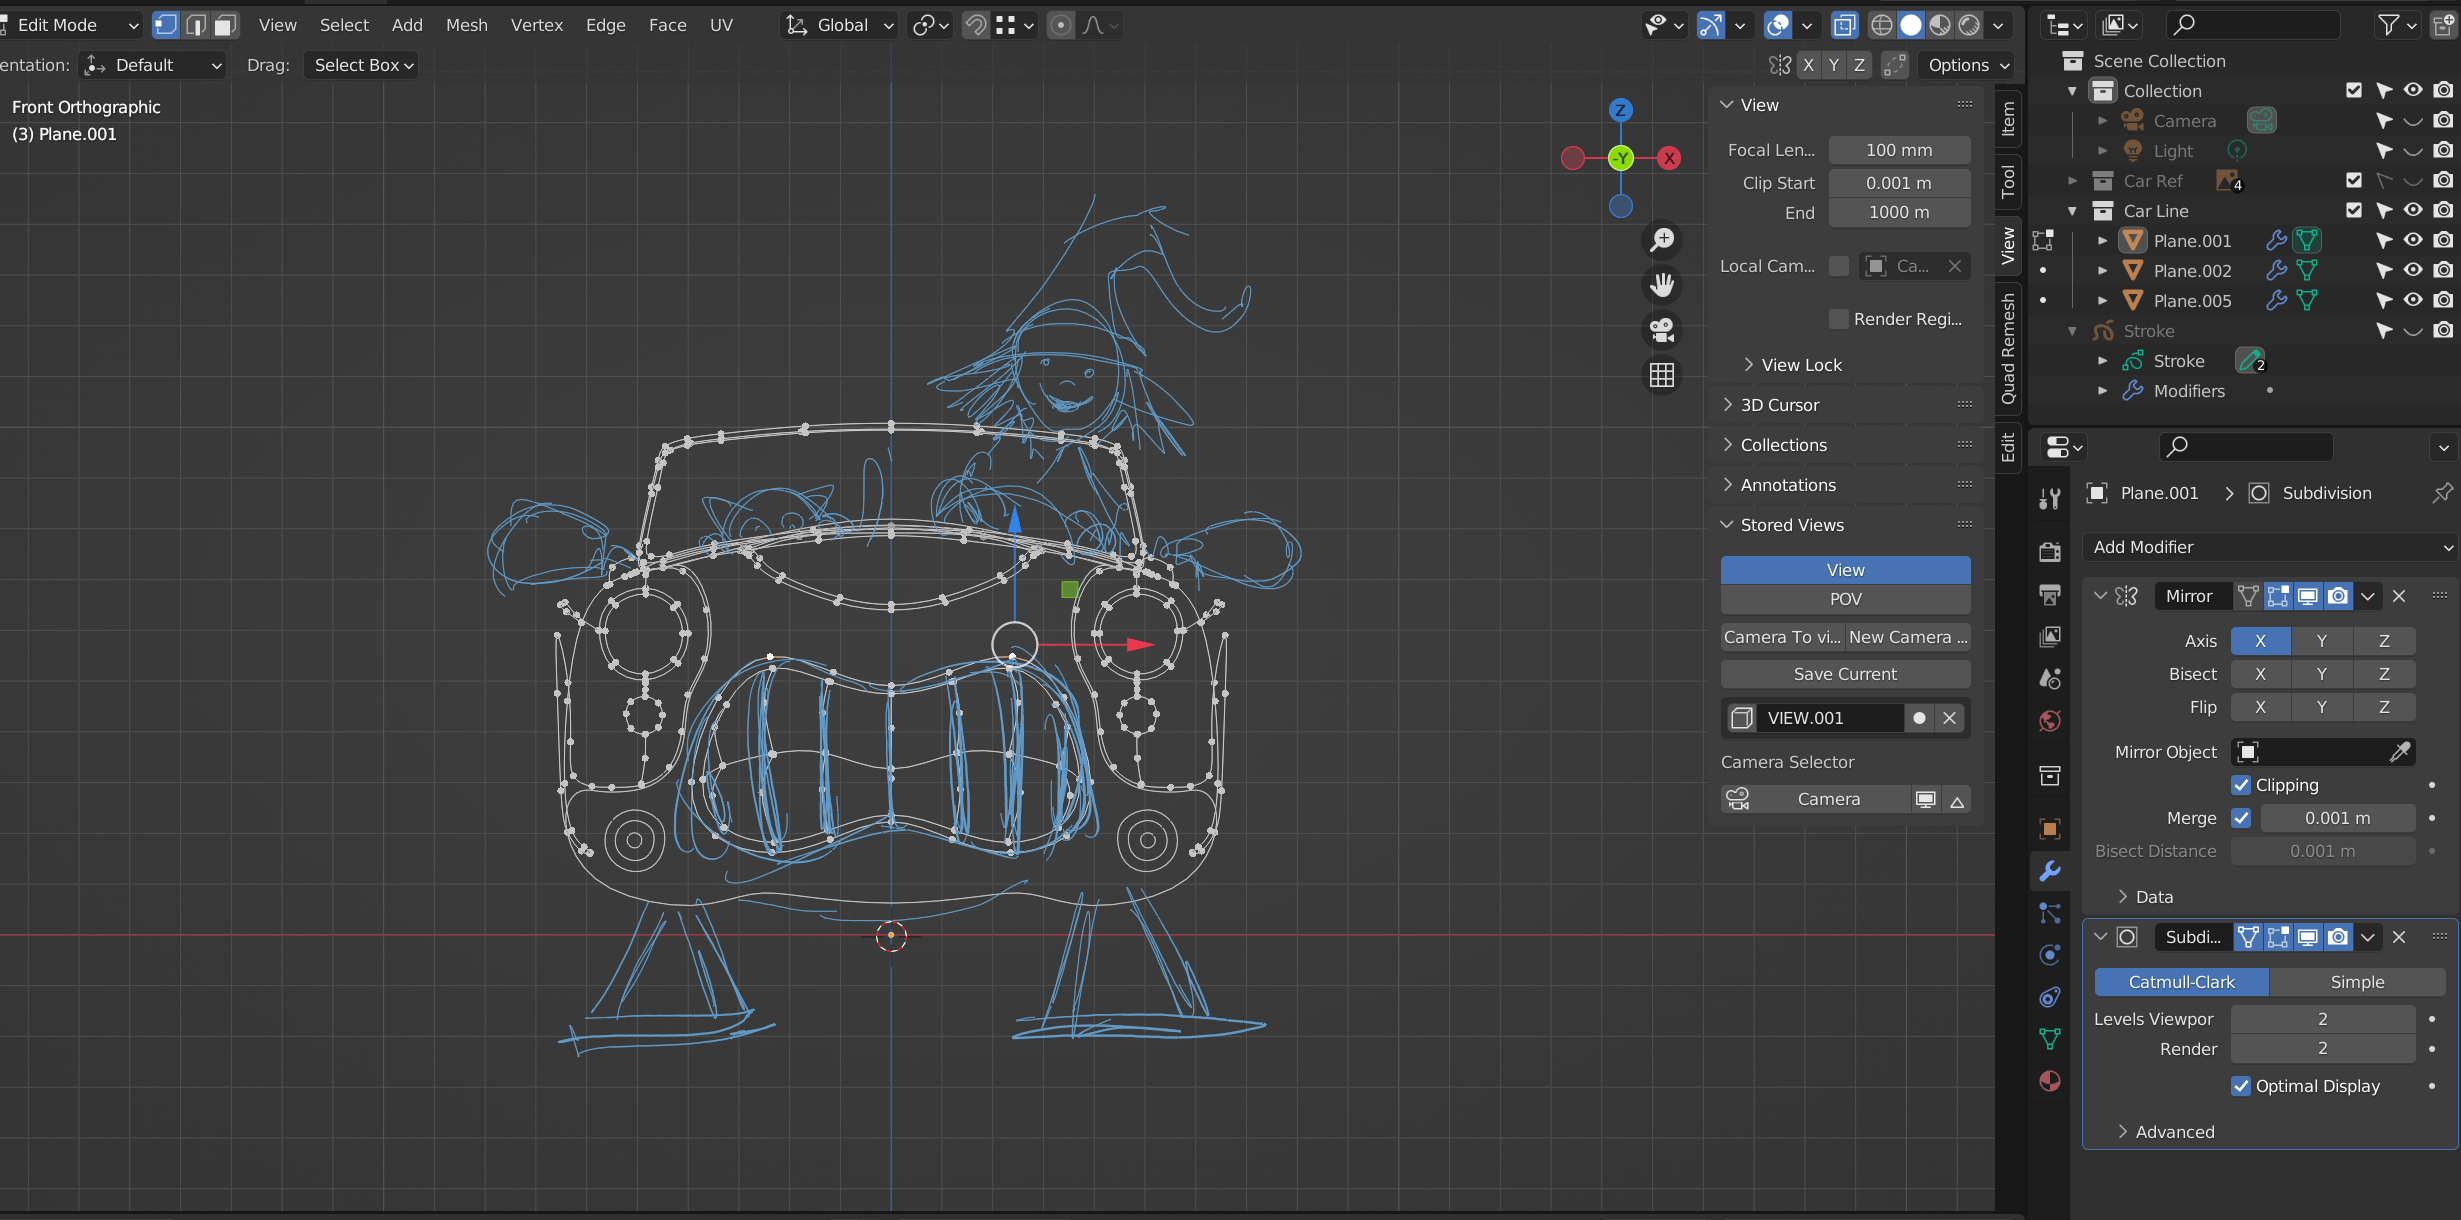Pin the Plane.001 properties context
Image resolution: width=2461 pixels, height=1220 pixels.
[x=2442, y=493]
